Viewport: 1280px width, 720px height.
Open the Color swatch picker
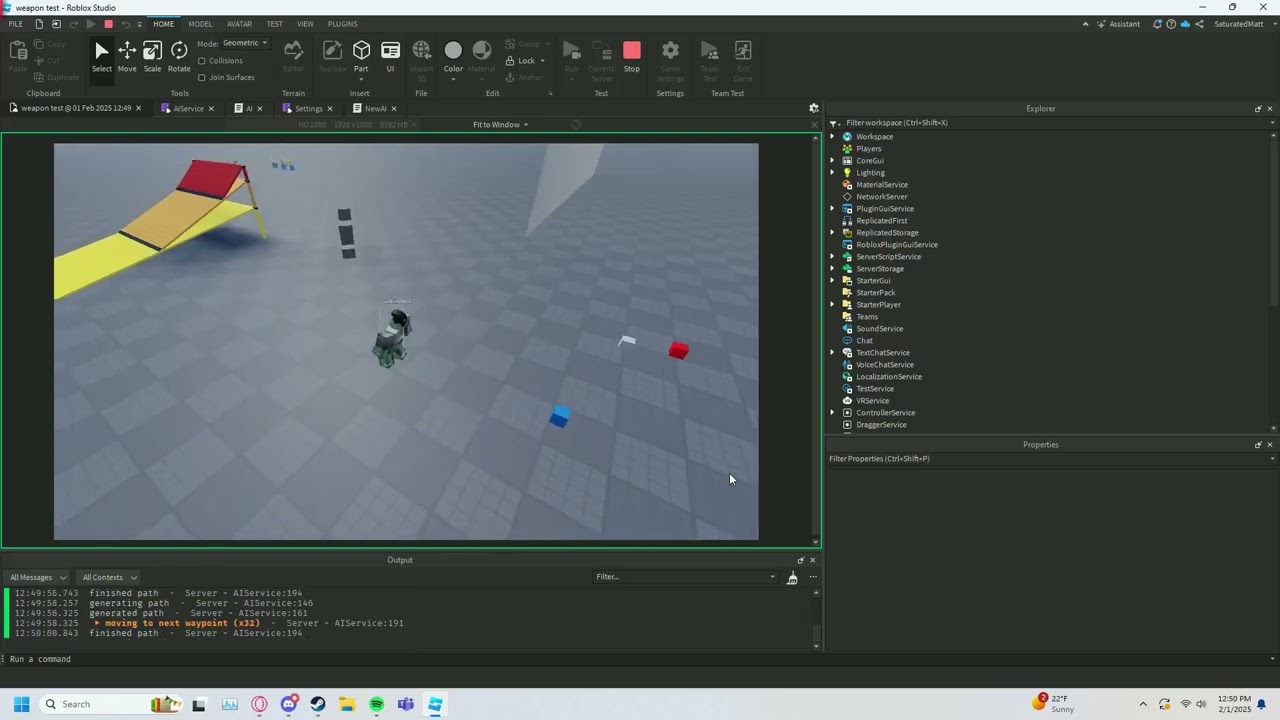pyautogui.click(x=453, y=50)
